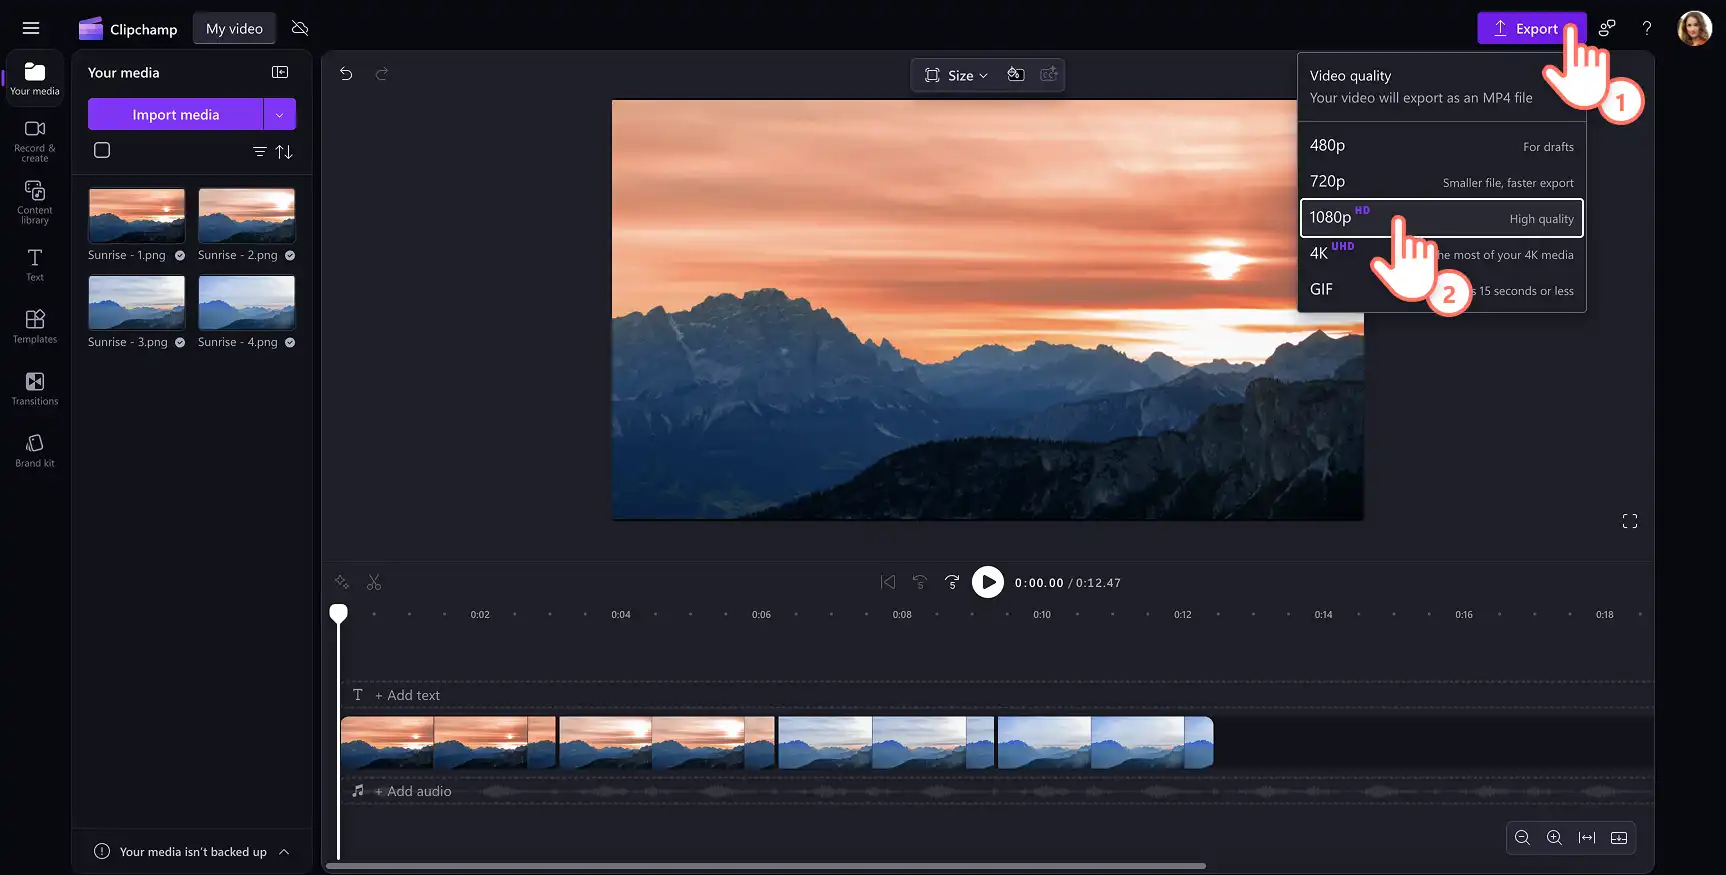Screen dimensions: 1726x875
Task: Fit the timeline to screen
Action: [1587, 838]
